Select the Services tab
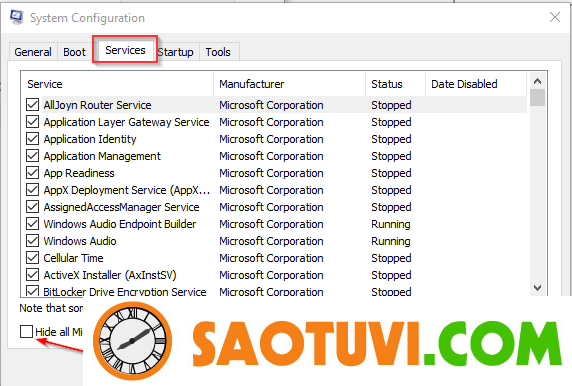This screenshot has width=572, height=386. tap(125, 50)
